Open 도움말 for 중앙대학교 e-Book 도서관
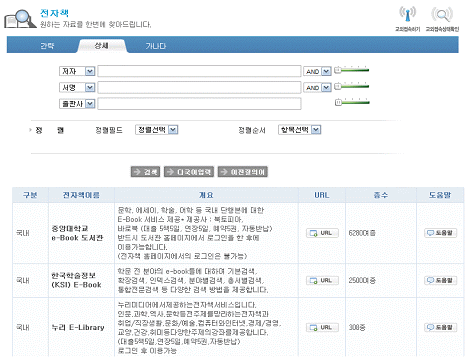Image resolution: width=467 pixels, height=362 pixels. pyautogui.click(x=440, y=233)
